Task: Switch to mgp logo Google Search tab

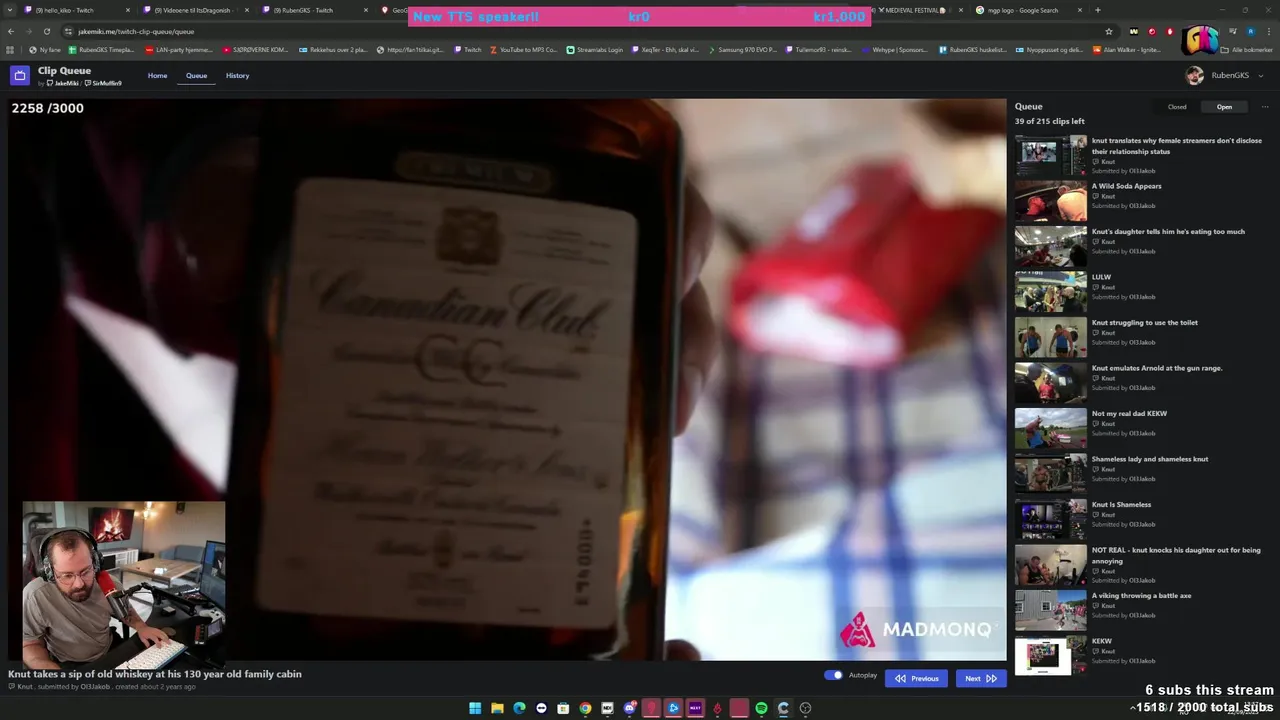Action: point(1030,10)
